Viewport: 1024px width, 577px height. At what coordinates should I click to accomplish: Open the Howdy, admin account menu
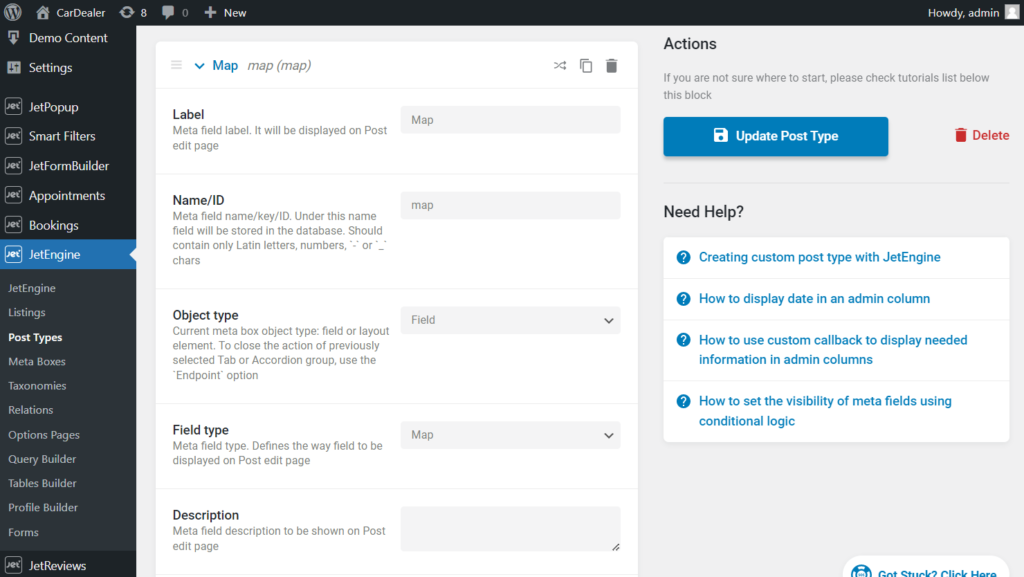click(x=973, y=12)
